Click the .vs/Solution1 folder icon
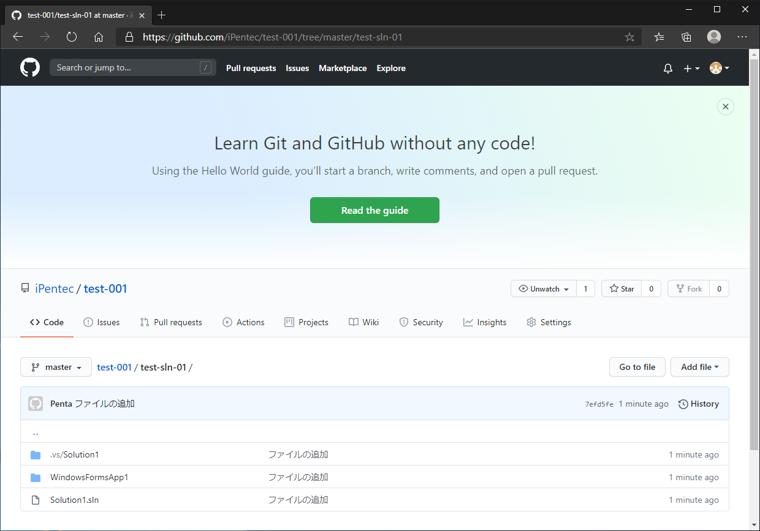Image resolution: width=760 pixels, height=531 pixels. click(35, 454)
